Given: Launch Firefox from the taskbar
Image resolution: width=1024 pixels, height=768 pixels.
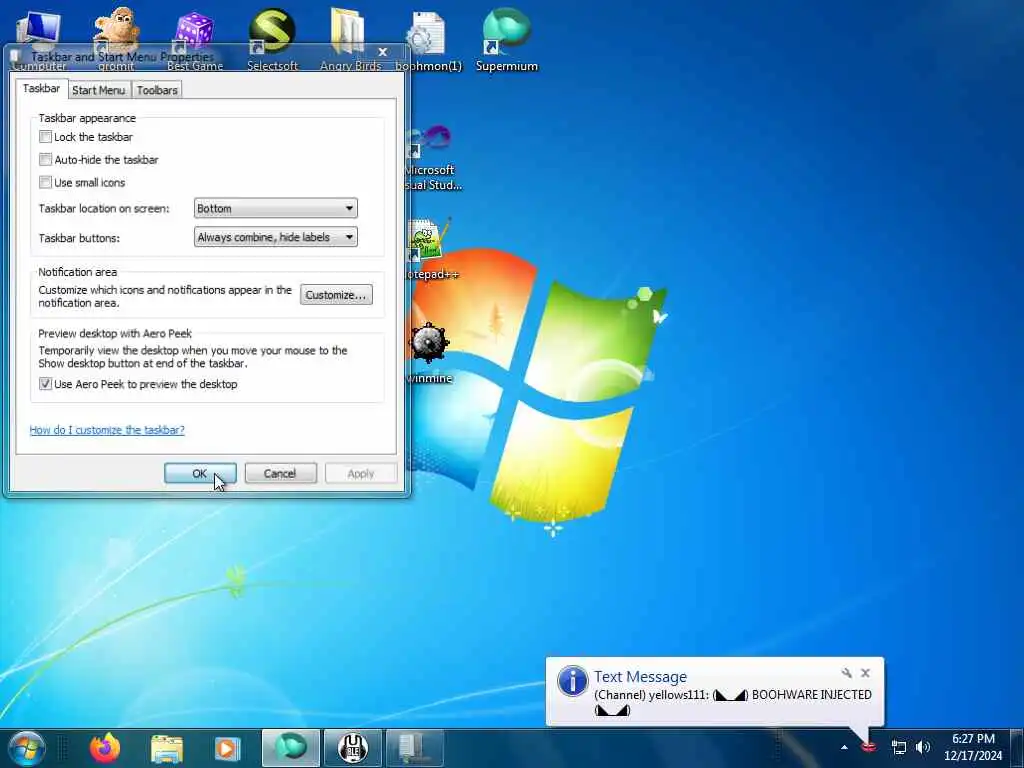Looking at the screenshot, I should tap(106, 748).
